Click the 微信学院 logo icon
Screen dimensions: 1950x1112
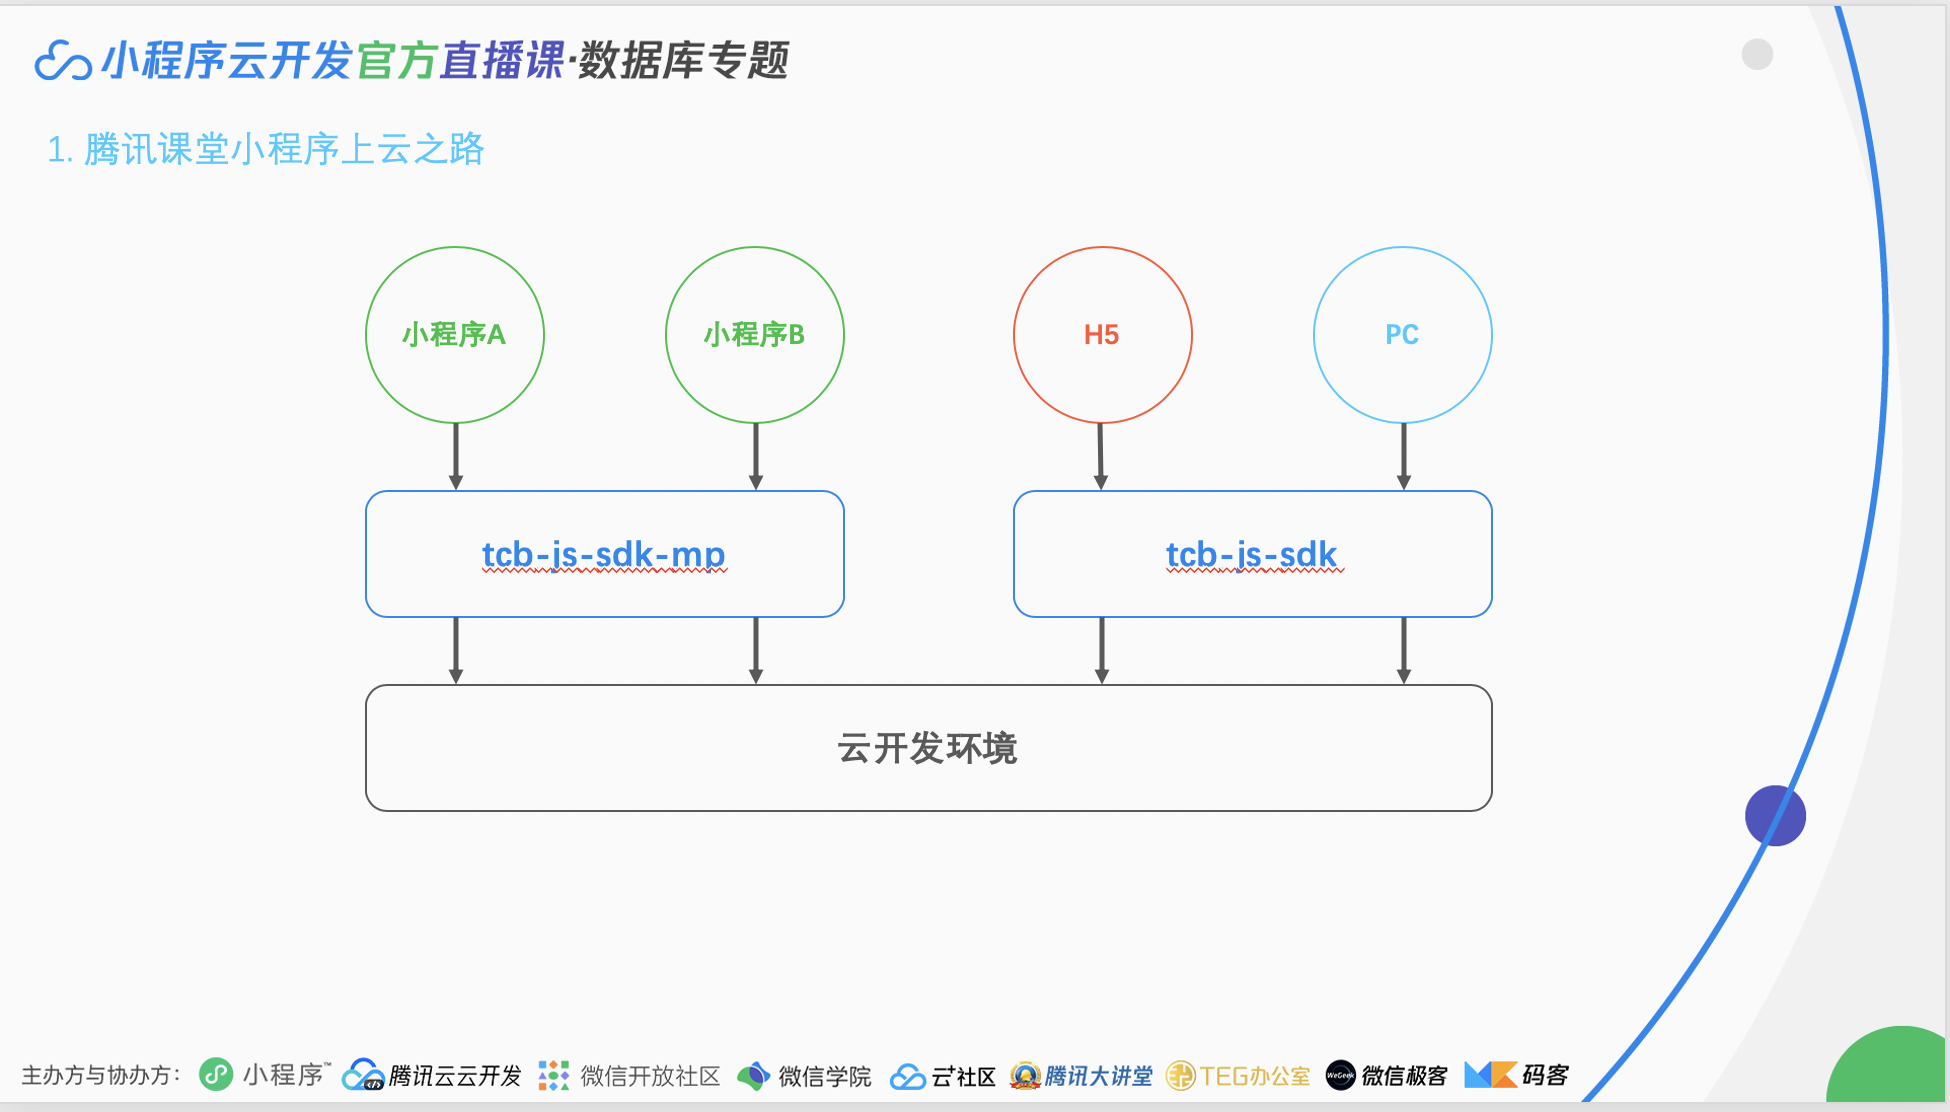[754, 1076]
